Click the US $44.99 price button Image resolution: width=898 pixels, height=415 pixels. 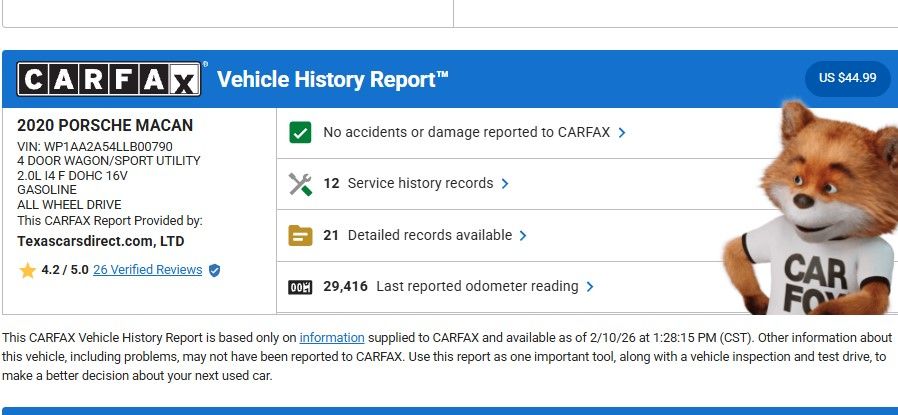[x=847, y=78]
